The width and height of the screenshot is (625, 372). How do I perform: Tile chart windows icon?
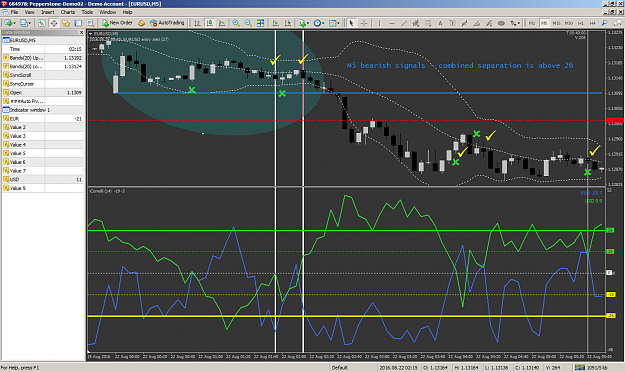tap(260, 23)
